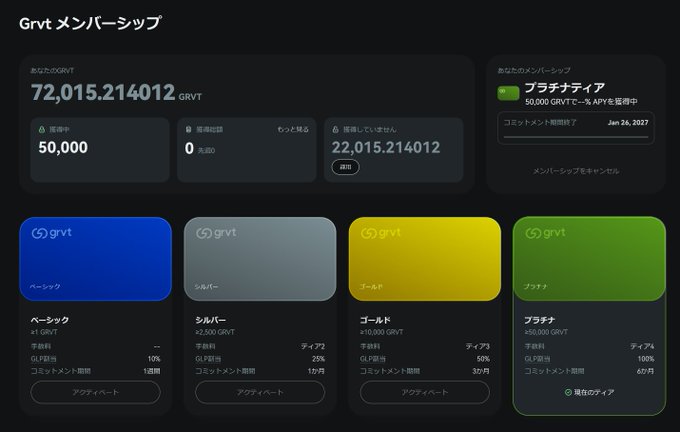Click the icon next to the 0 total label

[x=188, y=129]
